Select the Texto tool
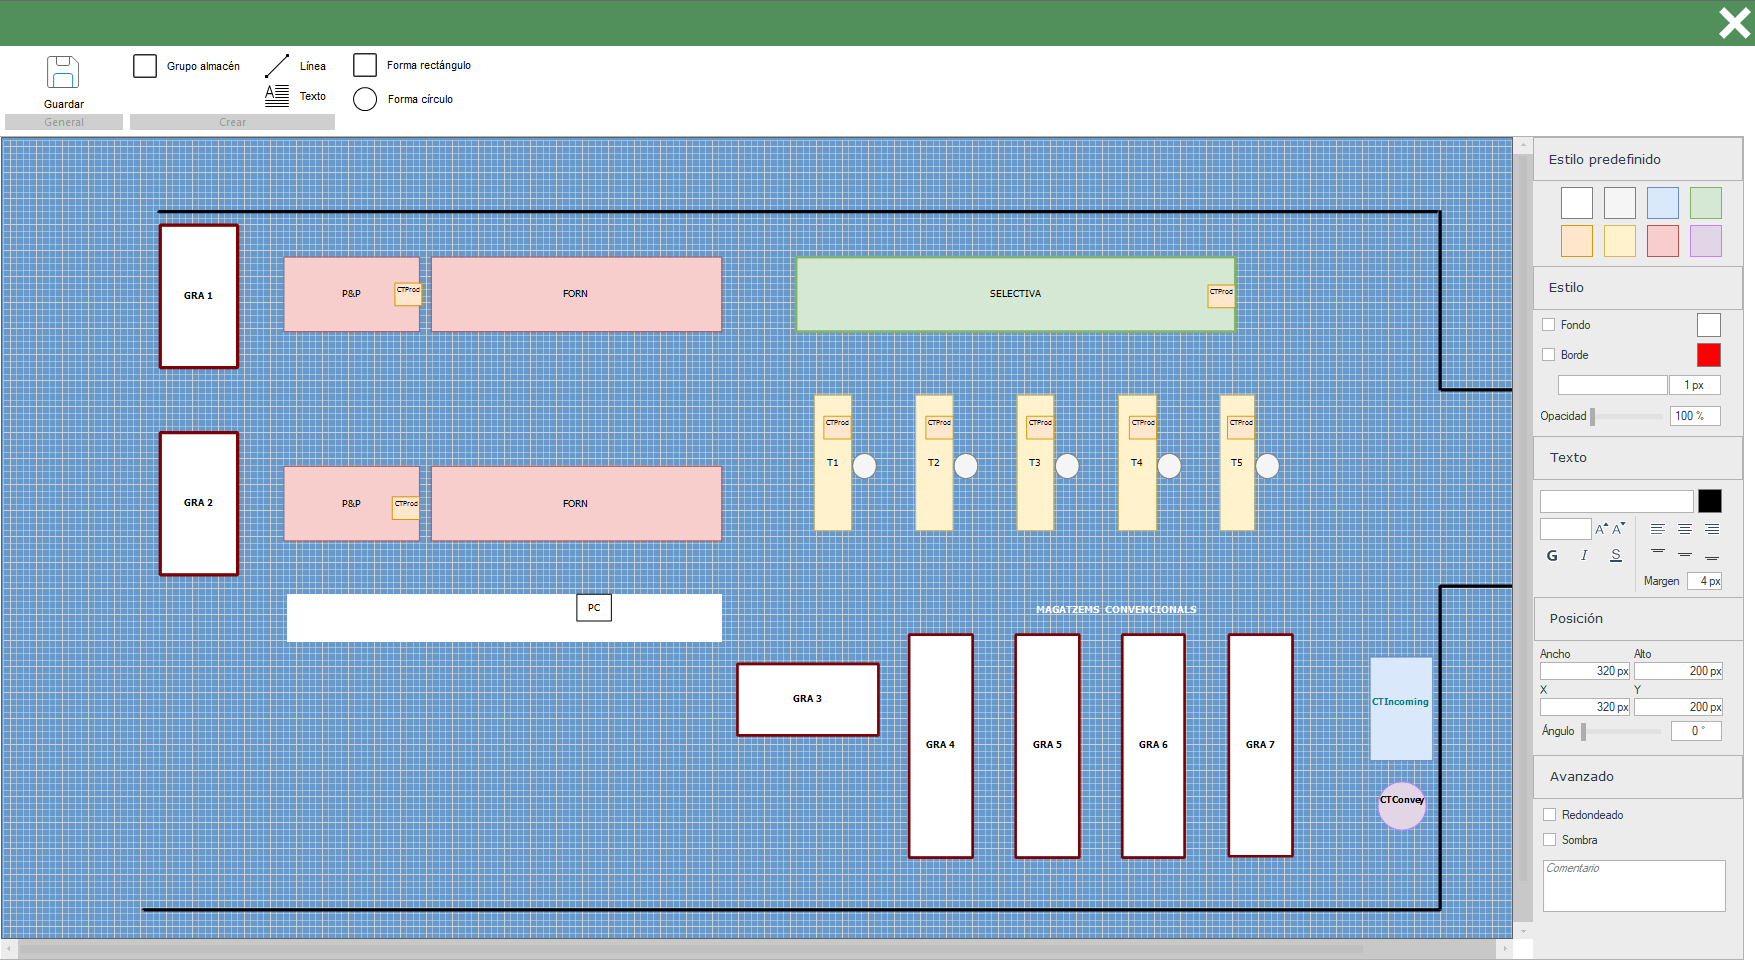 [277, 96]
